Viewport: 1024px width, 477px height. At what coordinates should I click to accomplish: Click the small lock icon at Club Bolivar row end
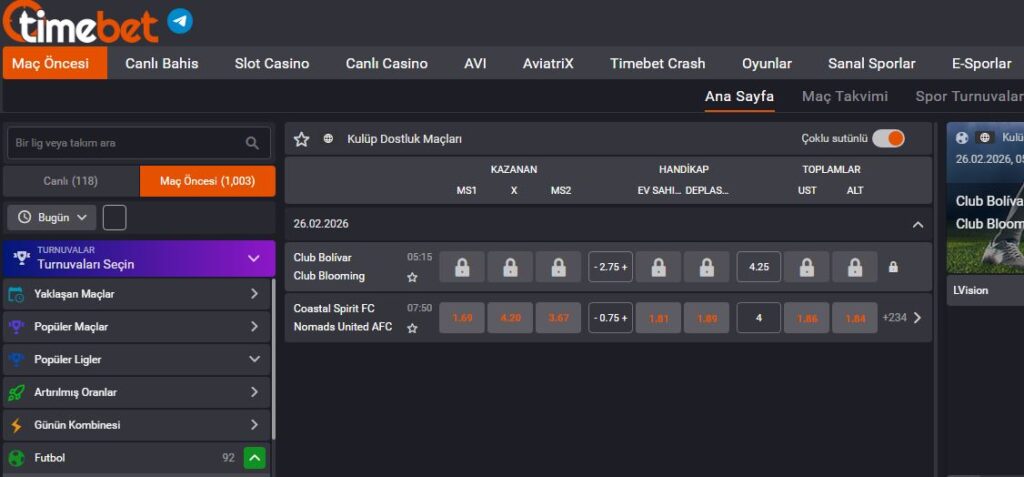click(893, 267)
